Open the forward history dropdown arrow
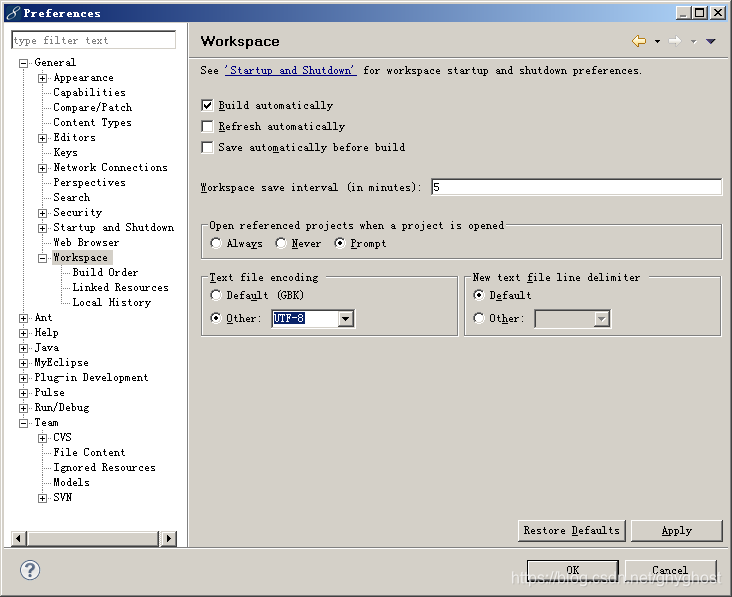 694,42
